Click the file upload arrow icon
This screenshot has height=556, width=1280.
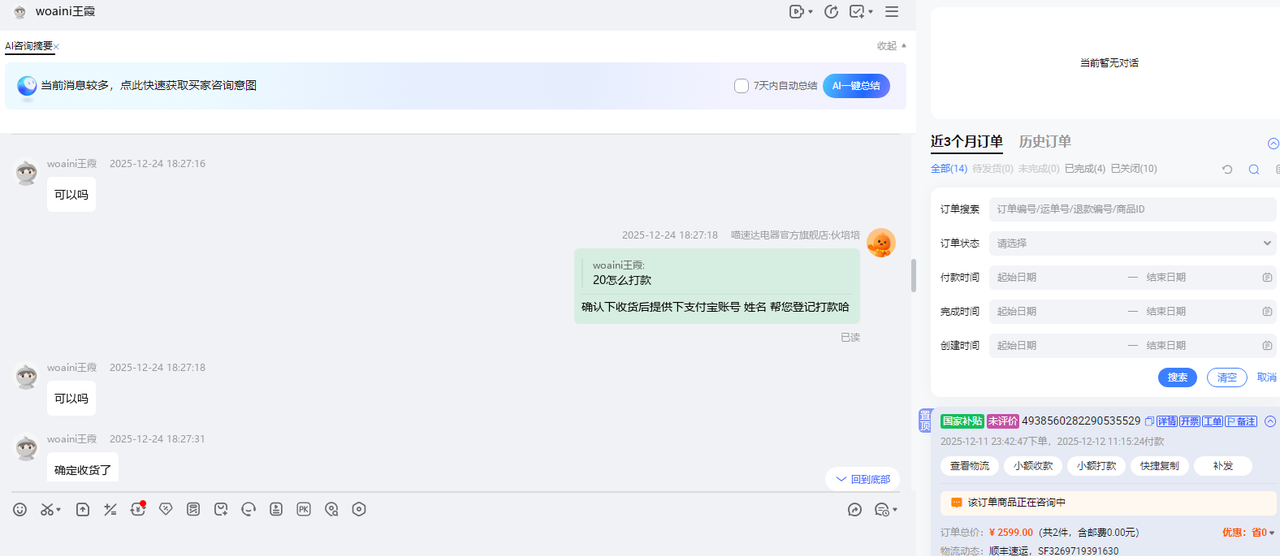tap(83, 509)
